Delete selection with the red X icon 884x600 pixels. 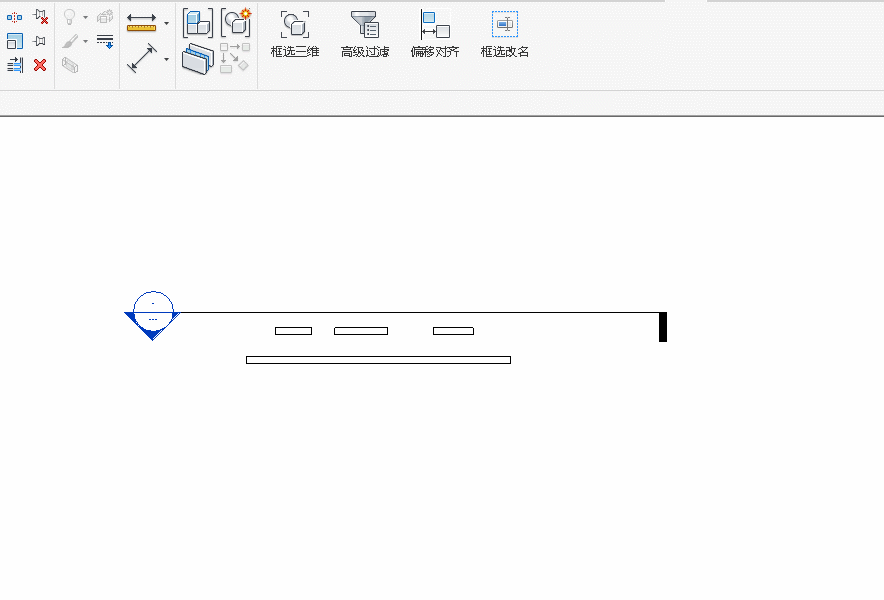pos(39,65)
